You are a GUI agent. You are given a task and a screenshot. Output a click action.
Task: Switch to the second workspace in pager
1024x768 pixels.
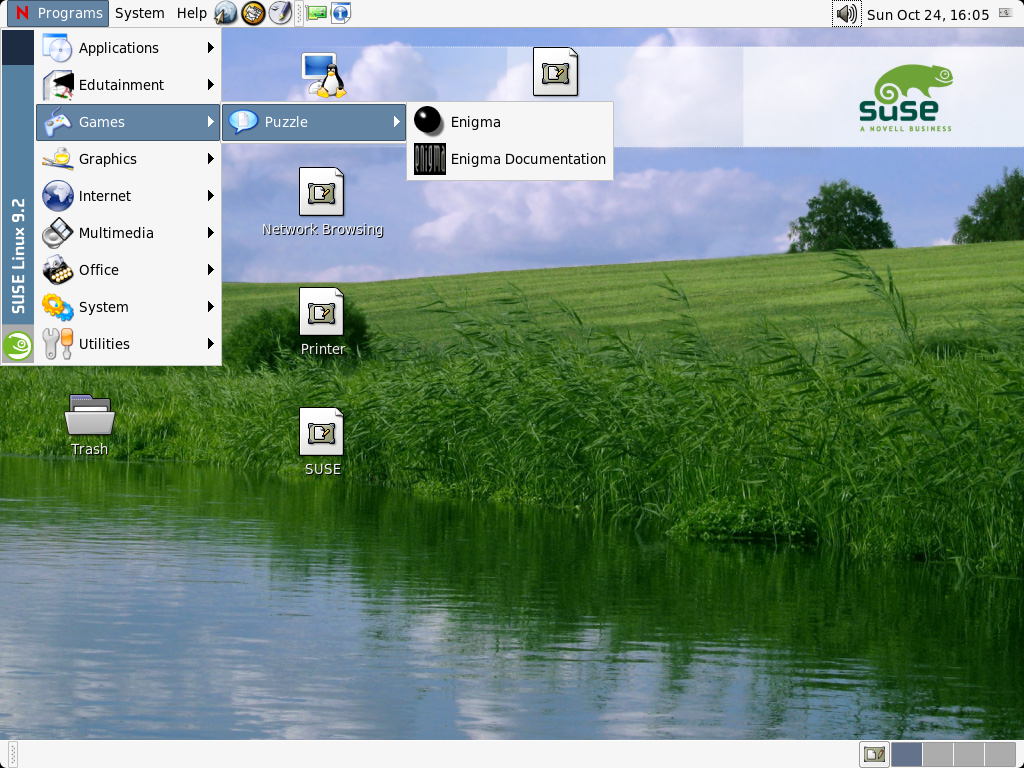coord(937,754)
